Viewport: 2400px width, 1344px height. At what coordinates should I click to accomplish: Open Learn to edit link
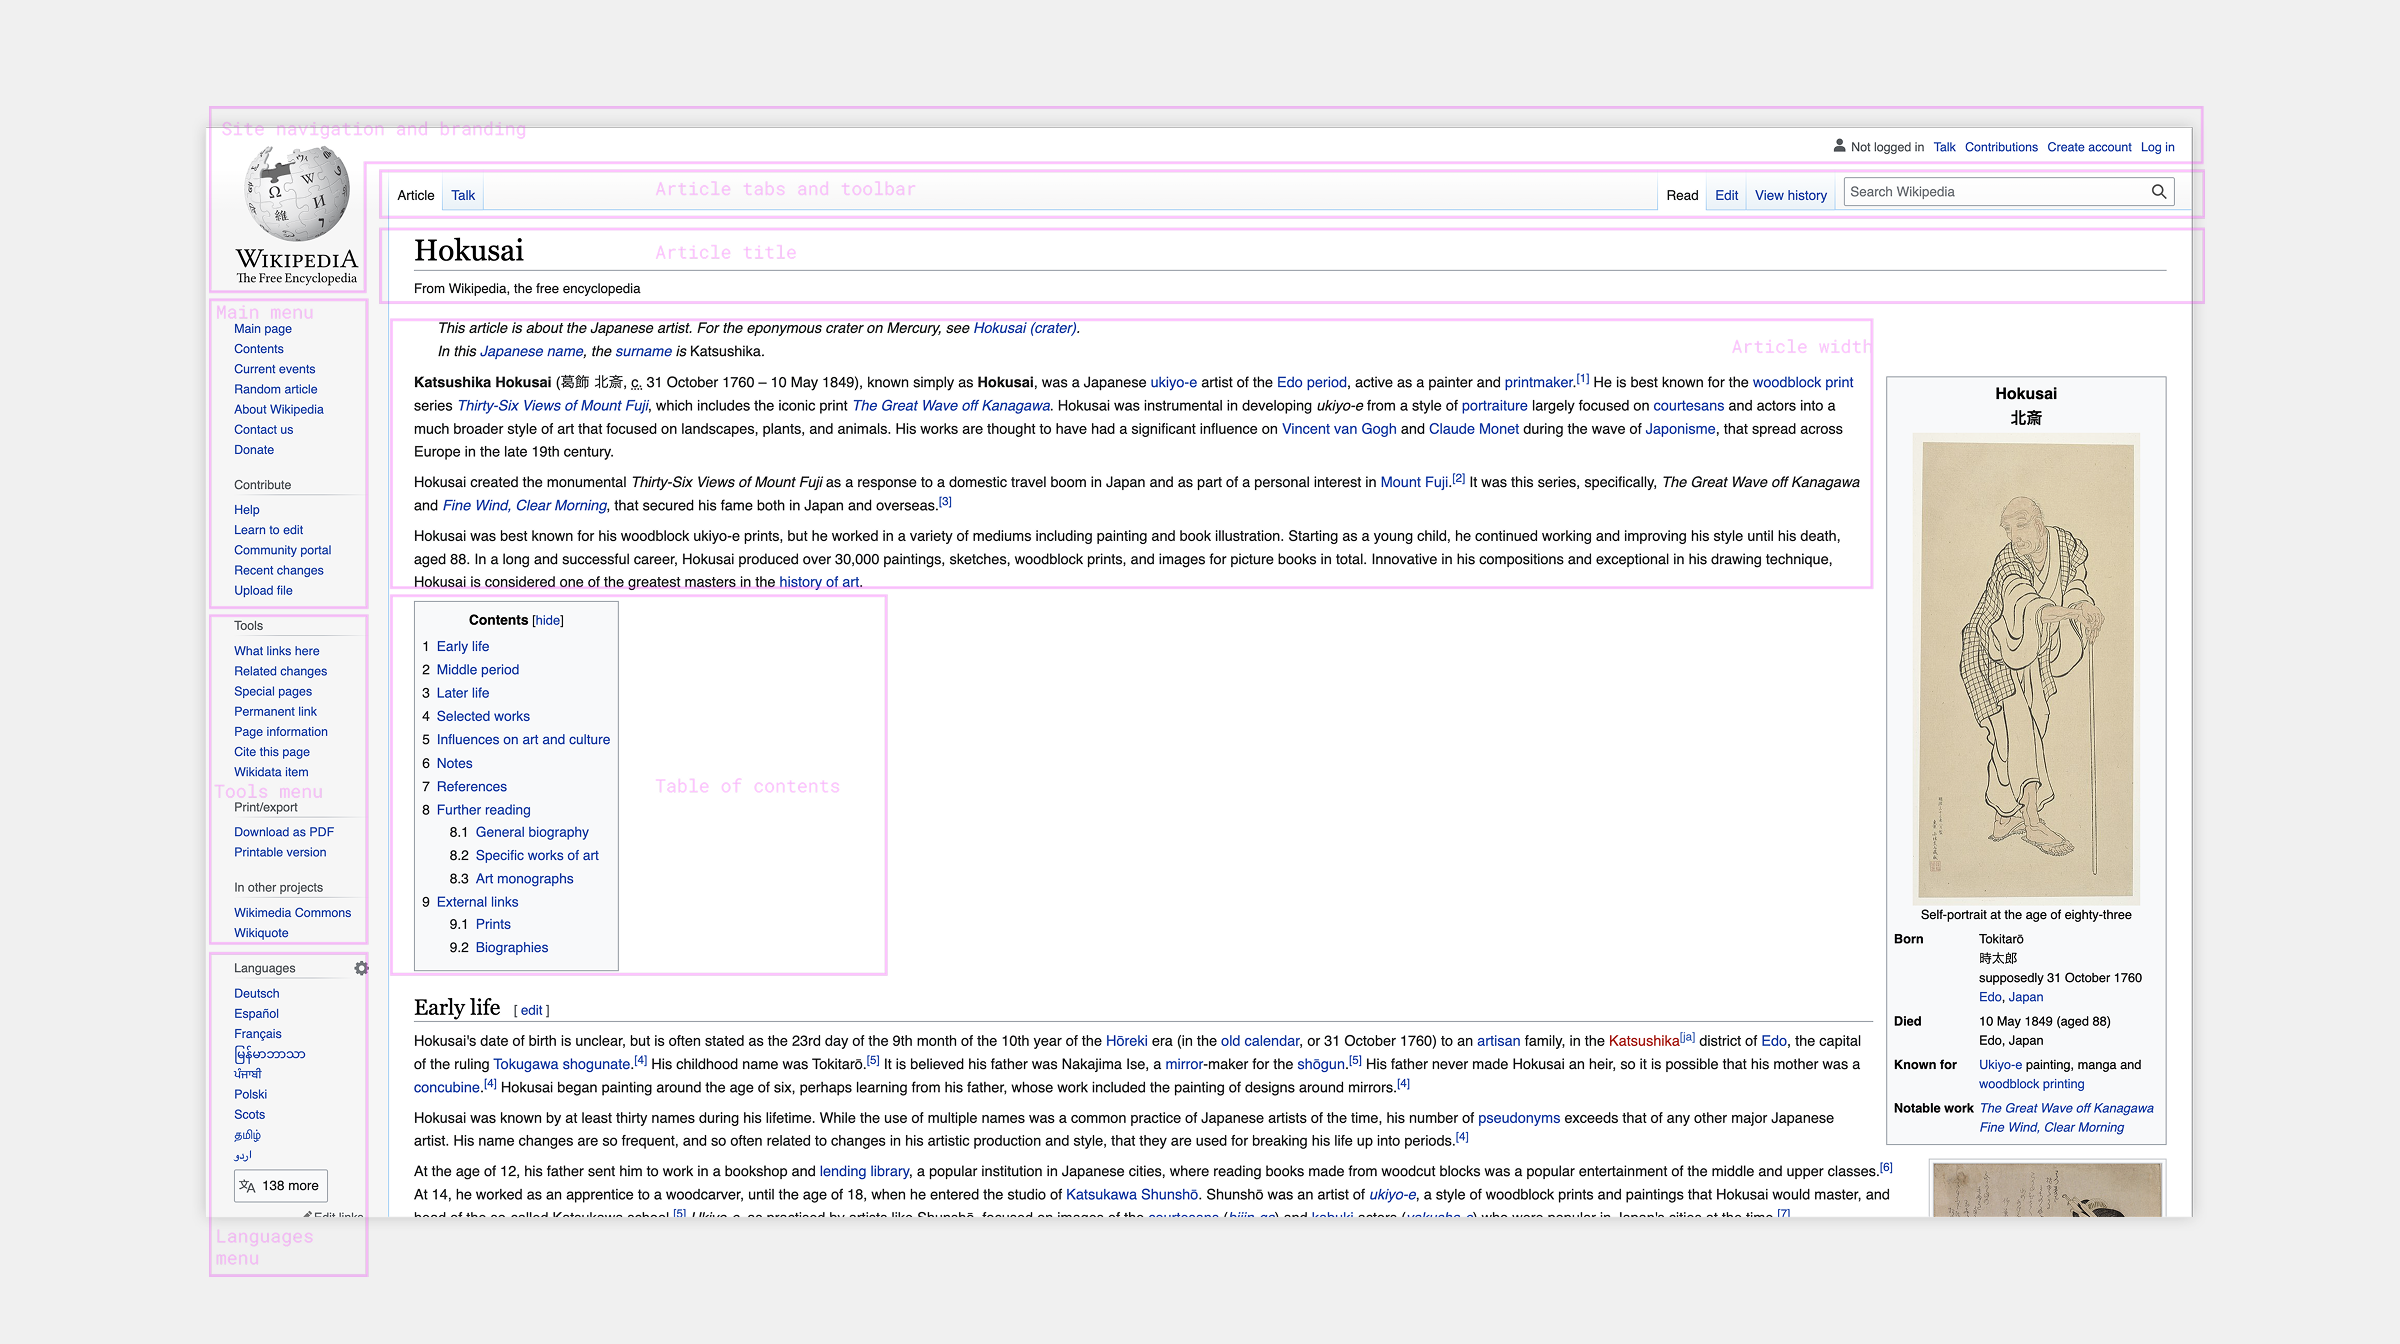pos(268,531)
